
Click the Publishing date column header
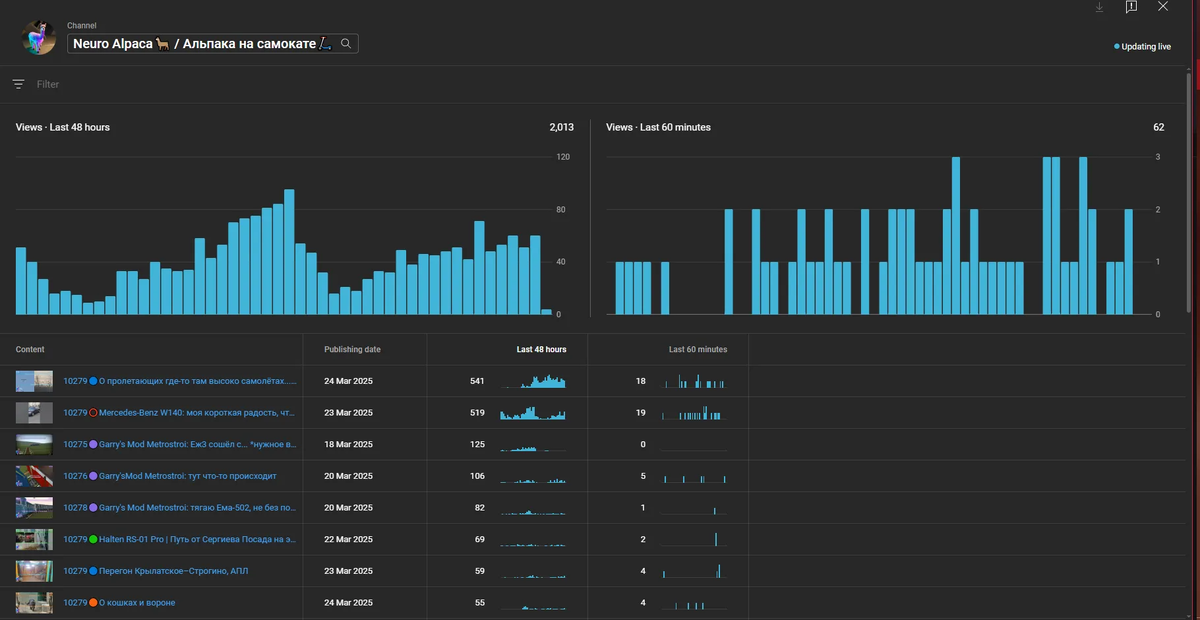click(352, 349)
